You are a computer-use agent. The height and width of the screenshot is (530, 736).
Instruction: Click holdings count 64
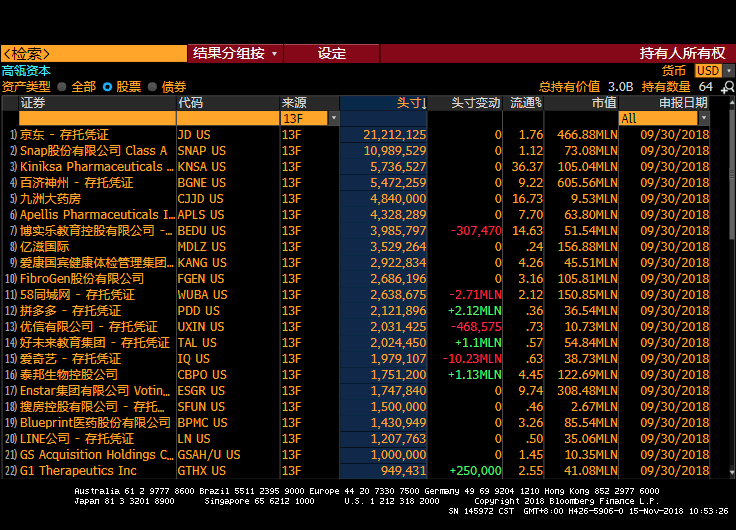point(705,87)
